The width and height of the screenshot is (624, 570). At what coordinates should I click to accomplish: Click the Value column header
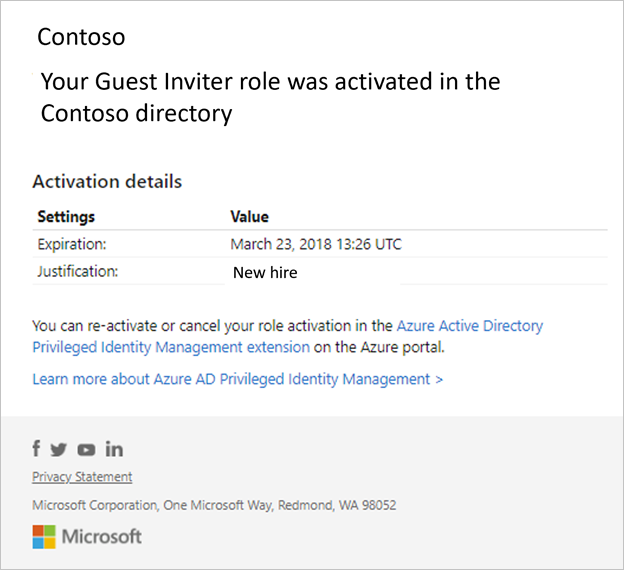point(250,217)
